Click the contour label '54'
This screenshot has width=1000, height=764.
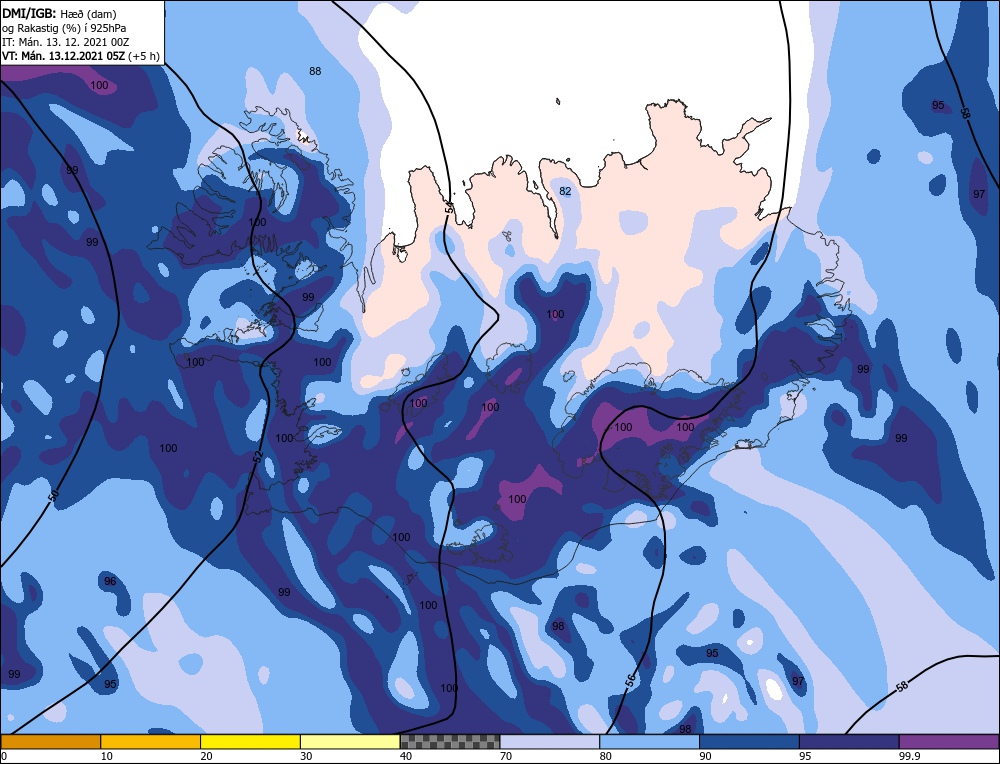[x=449, y=206]
